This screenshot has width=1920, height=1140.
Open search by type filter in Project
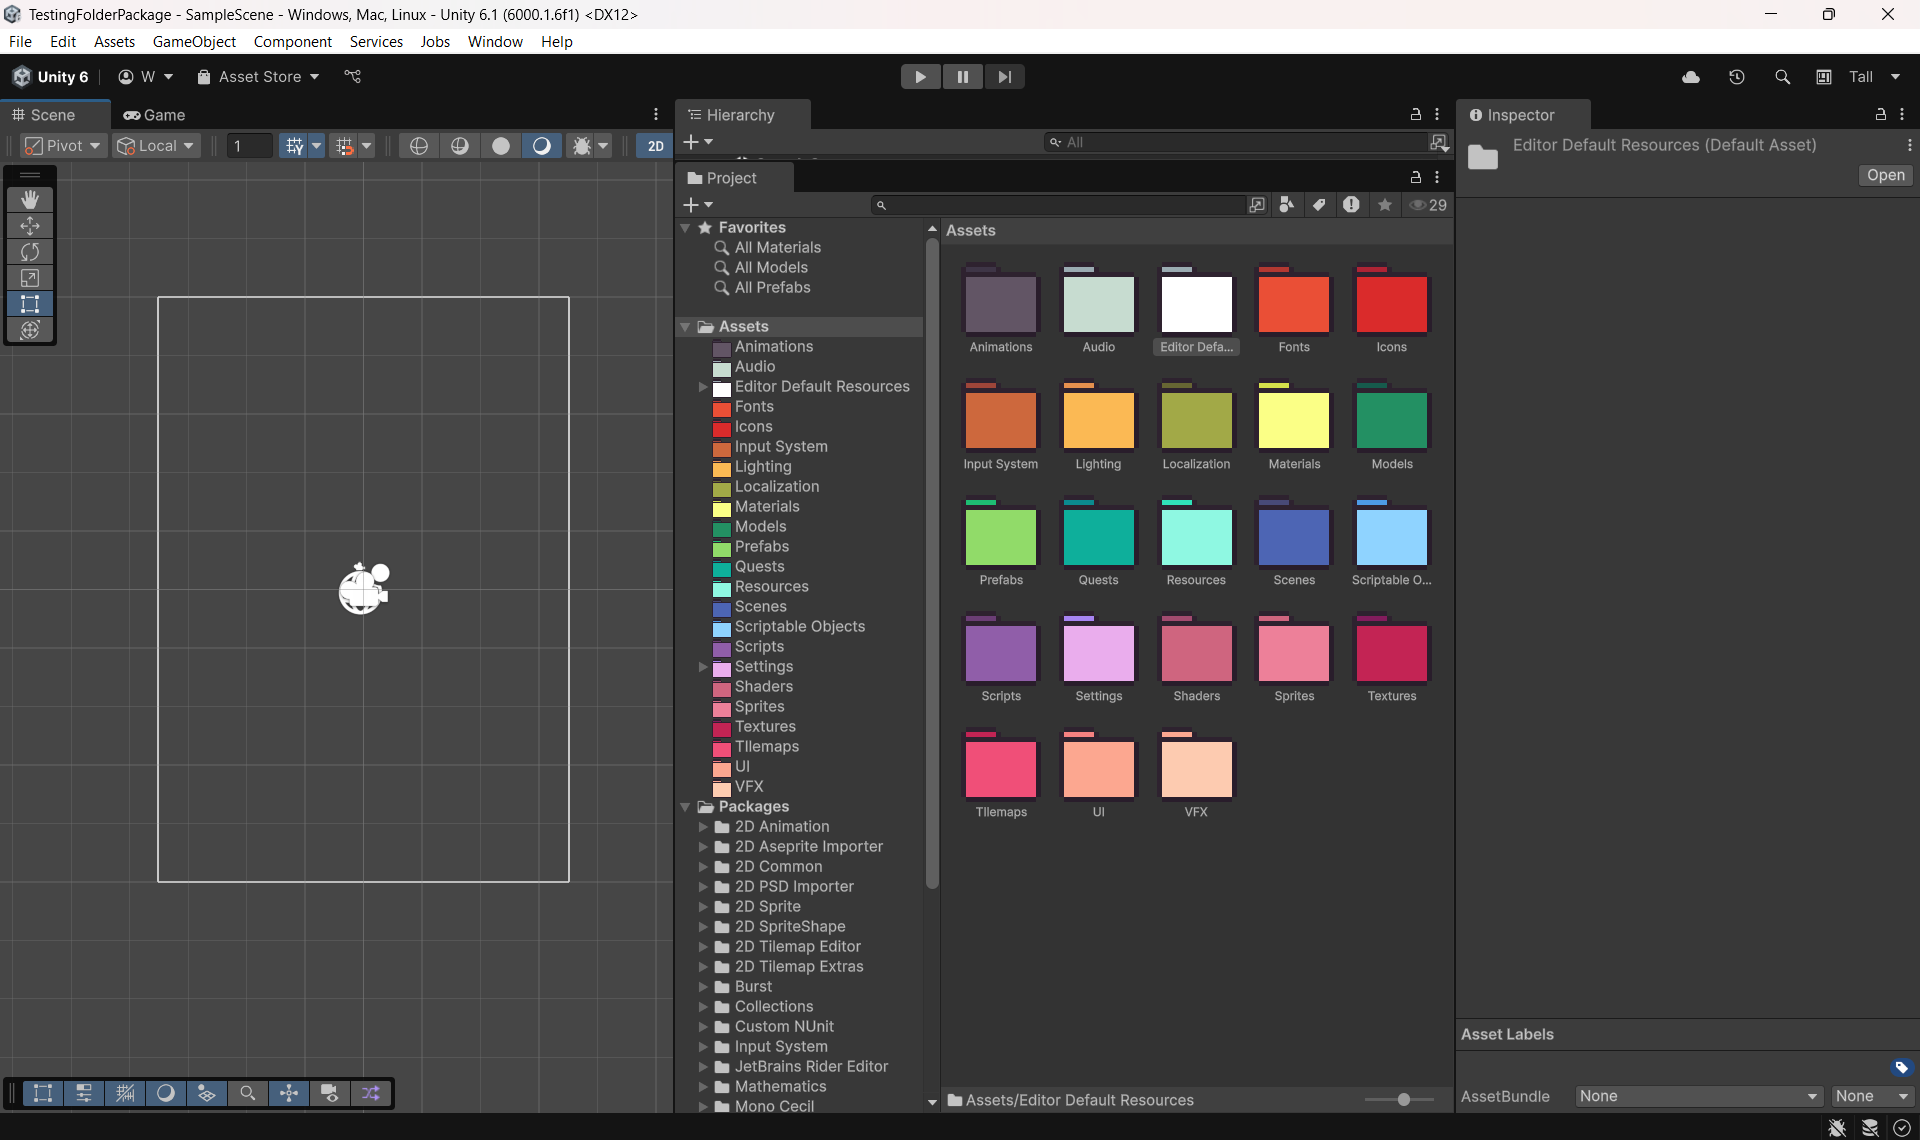1287,205
